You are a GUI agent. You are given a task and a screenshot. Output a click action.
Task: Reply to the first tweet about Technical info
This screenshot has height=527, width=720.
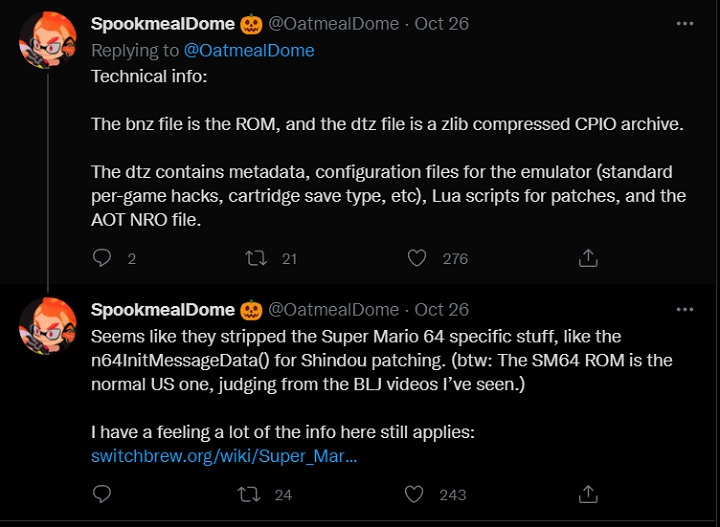point(101,258)
